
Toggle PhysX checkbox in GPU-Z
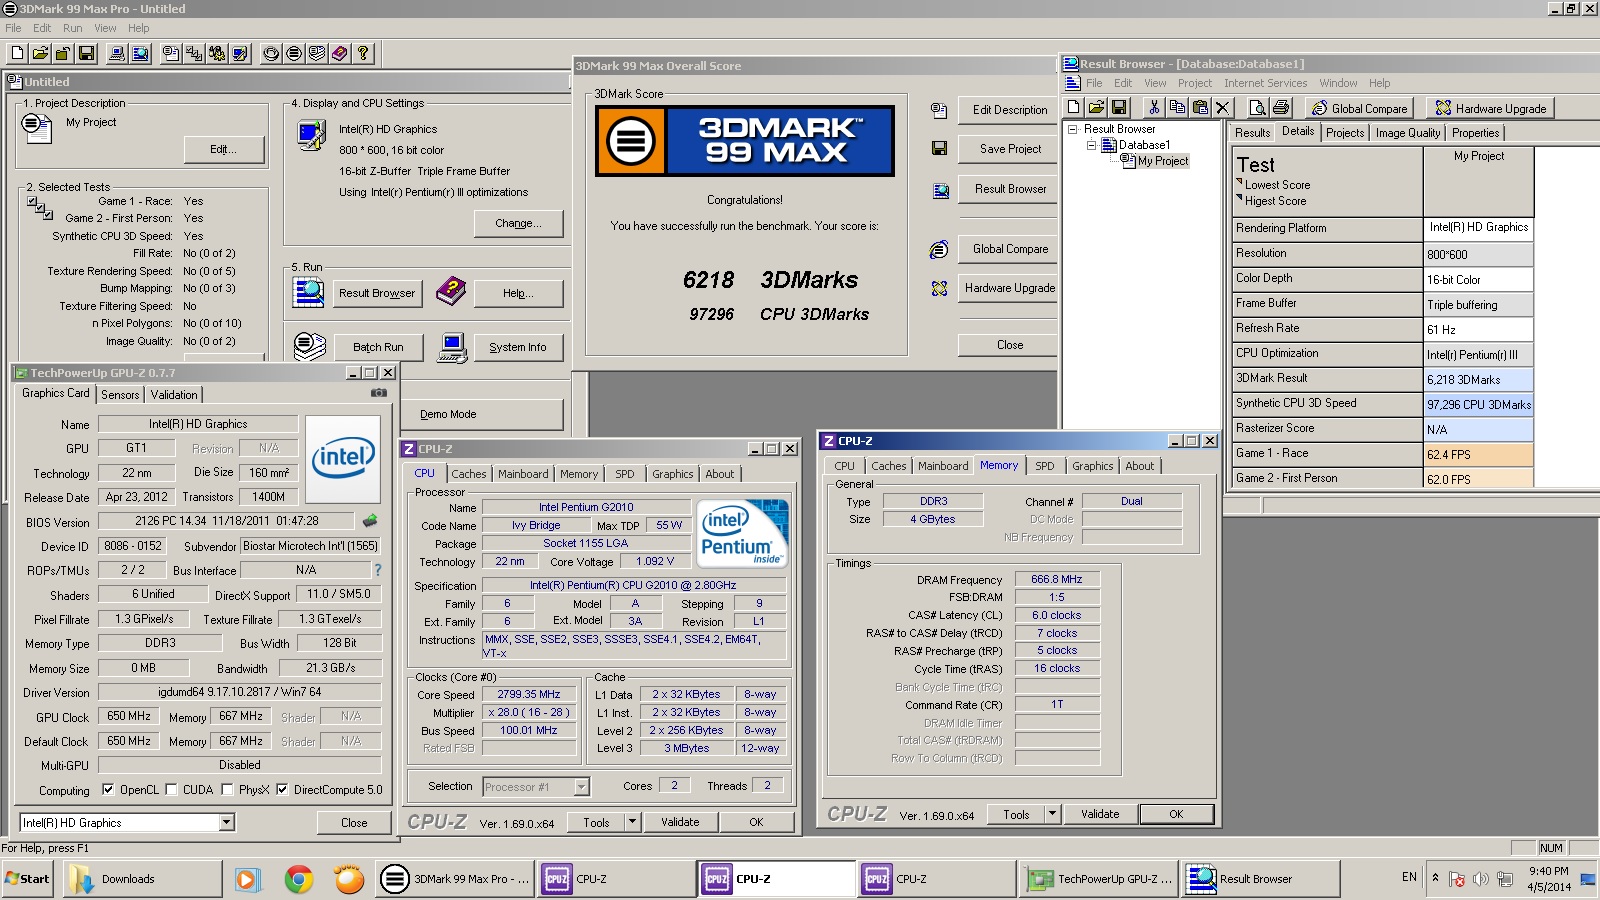point(227,789)
